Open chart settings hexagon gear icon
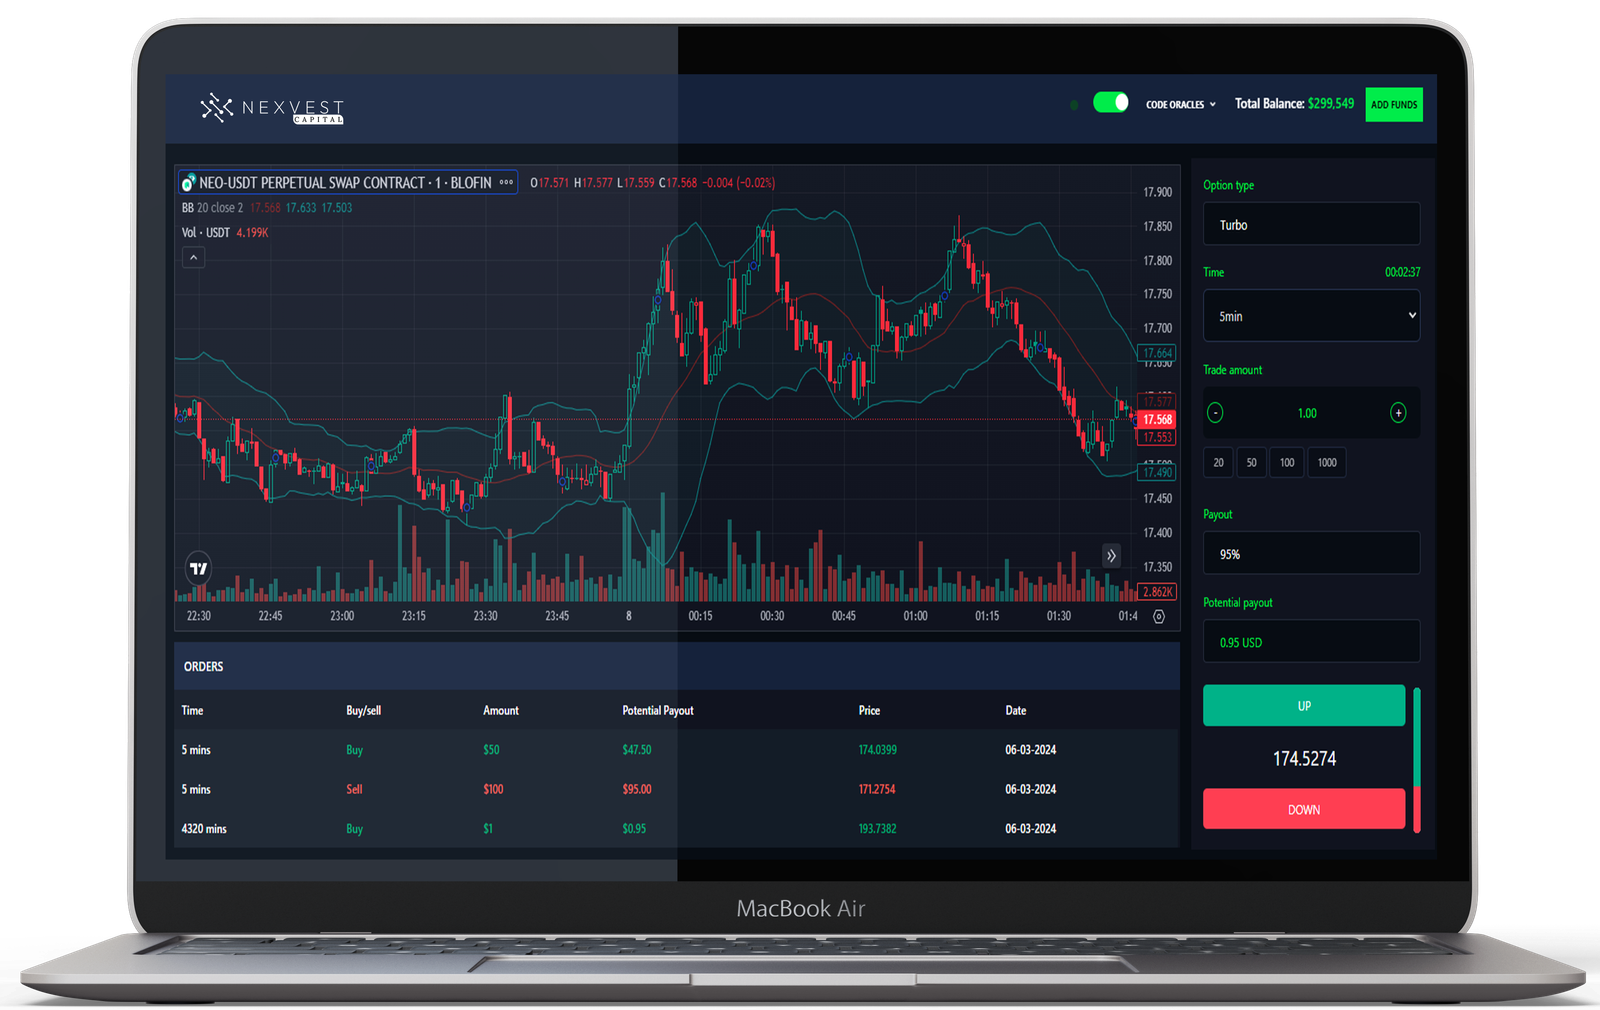This screenshot has width=1600, height=1010. point(1159,617)
